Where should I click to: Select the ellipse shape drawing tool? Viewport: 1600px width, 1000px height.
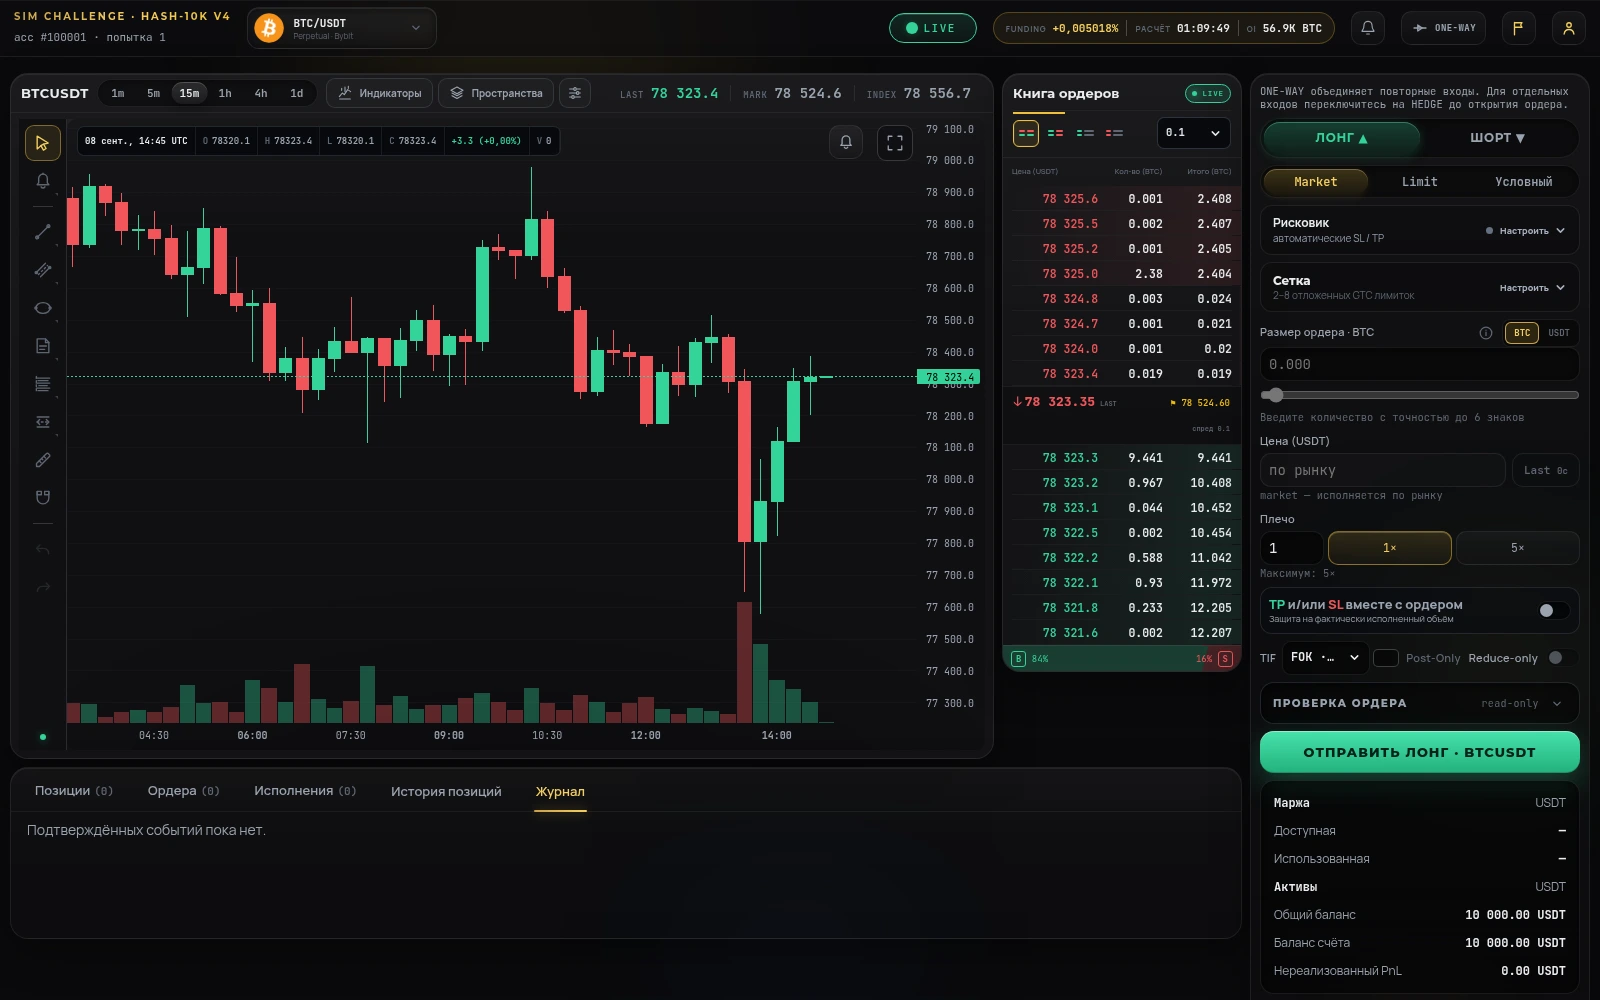pyautogui.click(x=42, y=308)
